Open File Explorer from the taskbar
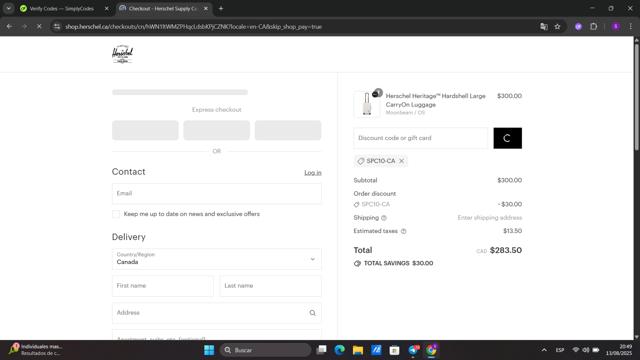Screen dimensions: 640x360 (358, 350)
